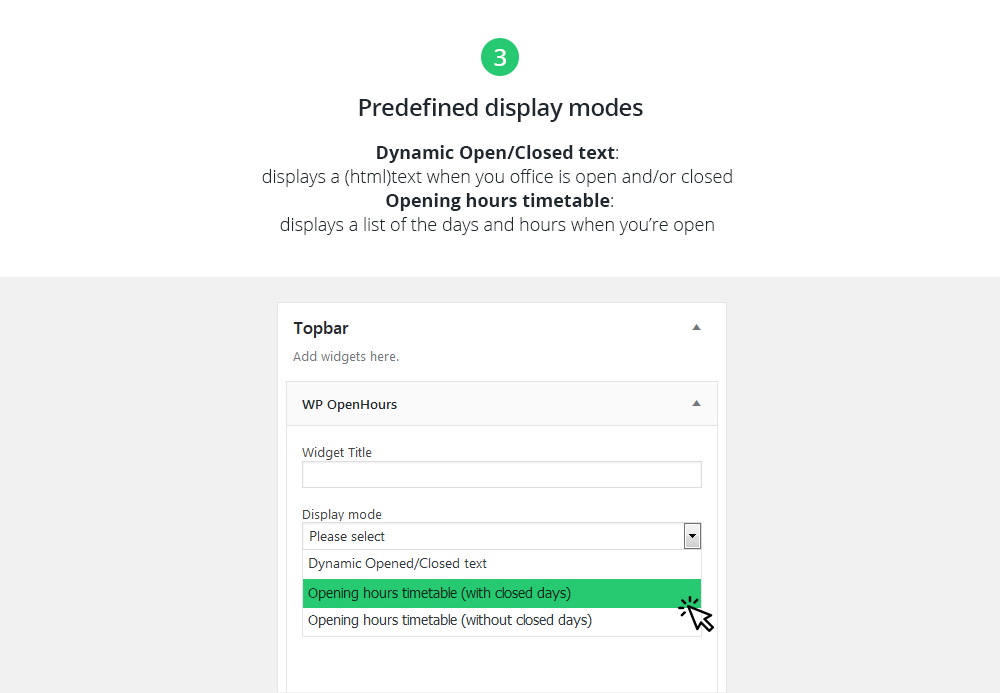Screen dimensions: 1000x693
Task: Click the 'Display mode' field label
Action: click(x=342, y=515)
